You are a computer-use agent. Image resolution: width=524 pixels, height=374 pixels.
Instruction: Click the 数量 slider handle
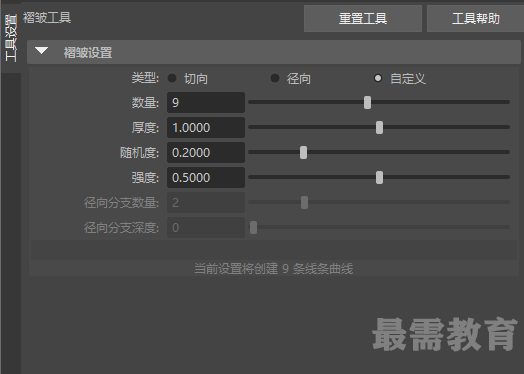pyautogui.click(x=367, y=102)
